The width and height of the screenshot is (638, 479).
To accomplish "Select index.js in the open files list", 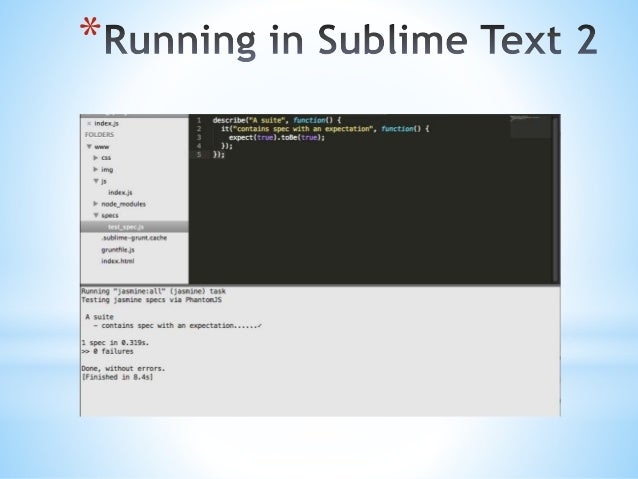I will pyautogui.click(x=106, y=123).
